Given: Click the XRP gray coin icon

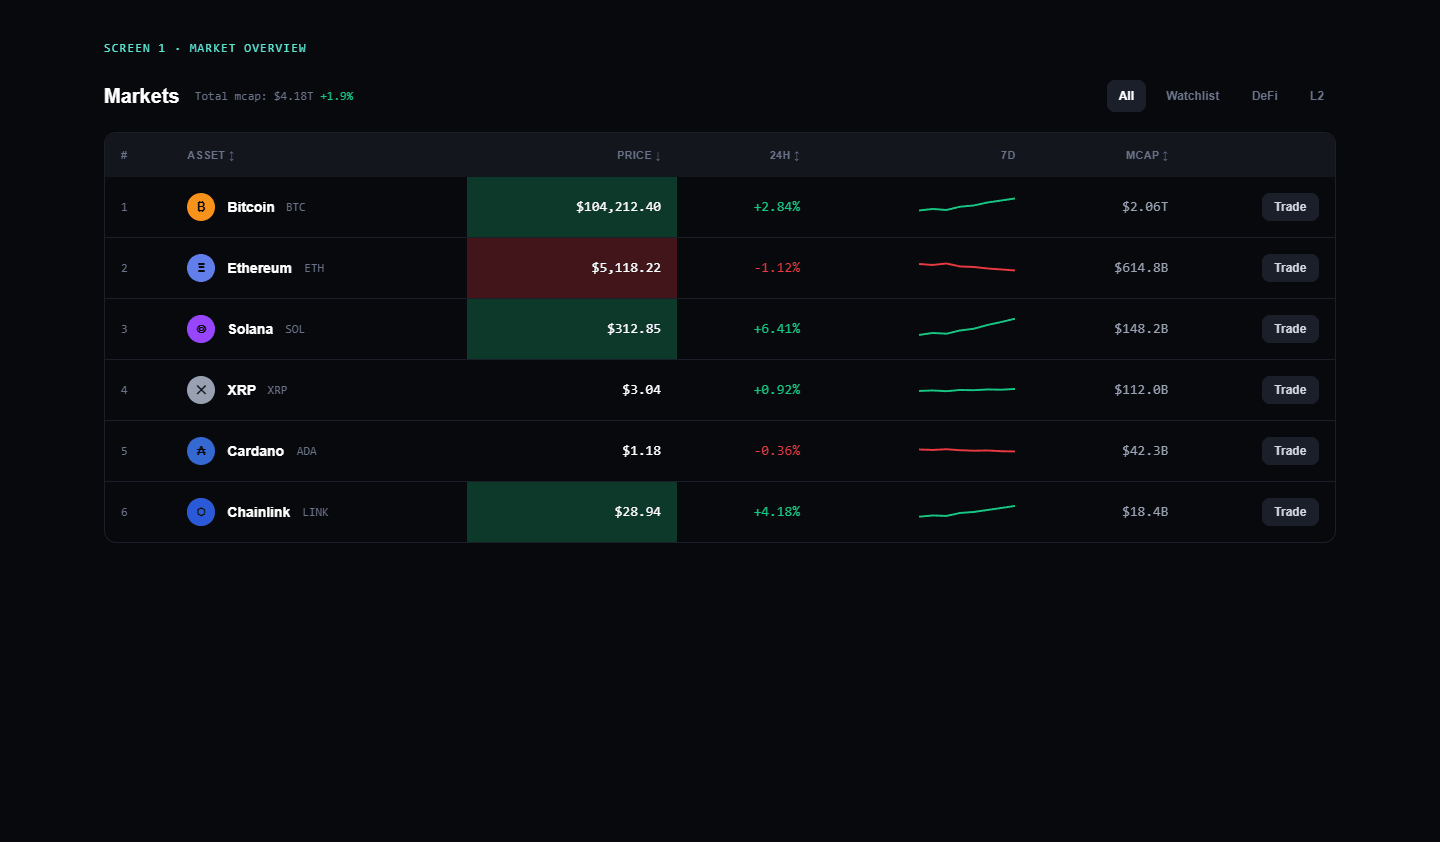Looking at the screenshot, I should 201,390.
